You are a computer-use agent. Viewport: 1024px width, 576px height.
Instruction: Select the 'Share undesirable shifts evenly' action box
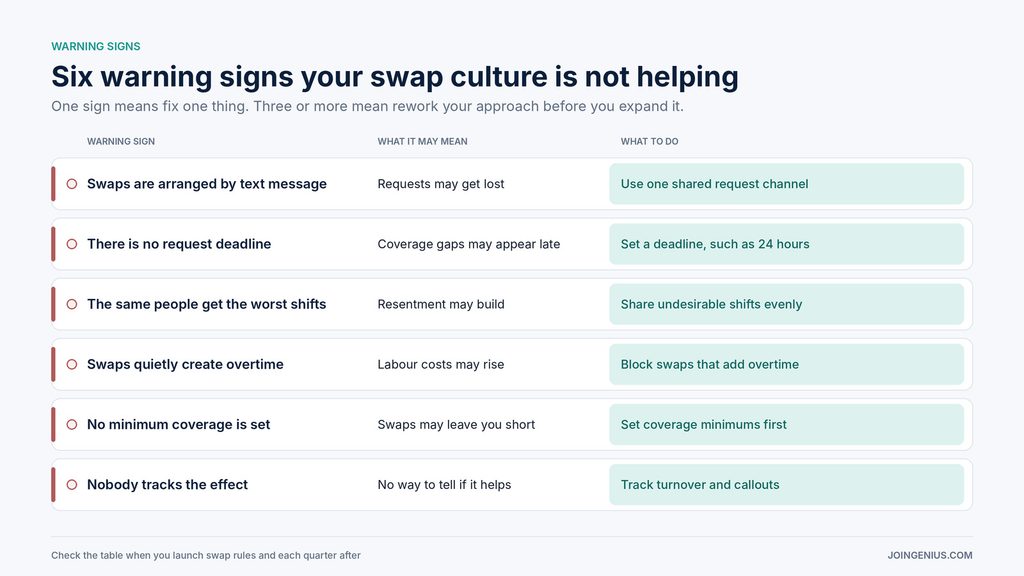click(786, 304)
